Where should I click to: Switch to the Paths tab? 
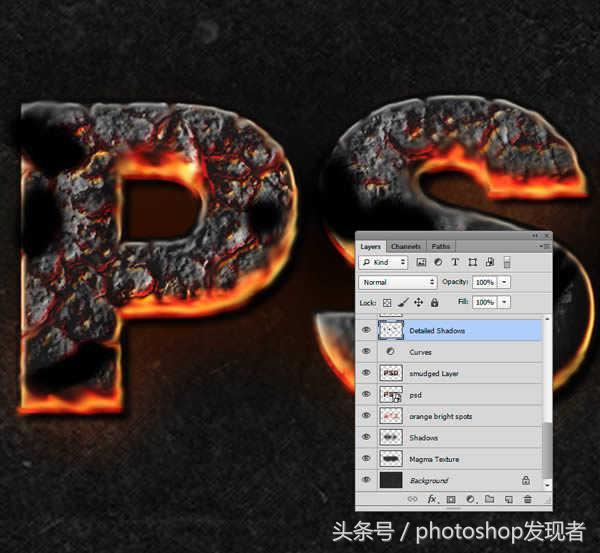click(440, 246)
